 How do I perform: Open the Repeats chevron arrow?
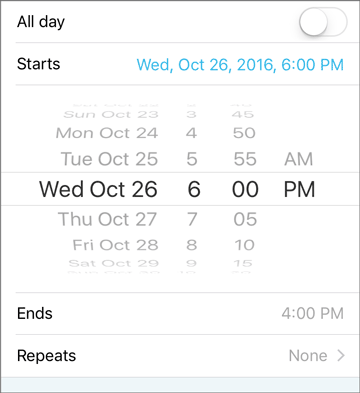[341, 356]
